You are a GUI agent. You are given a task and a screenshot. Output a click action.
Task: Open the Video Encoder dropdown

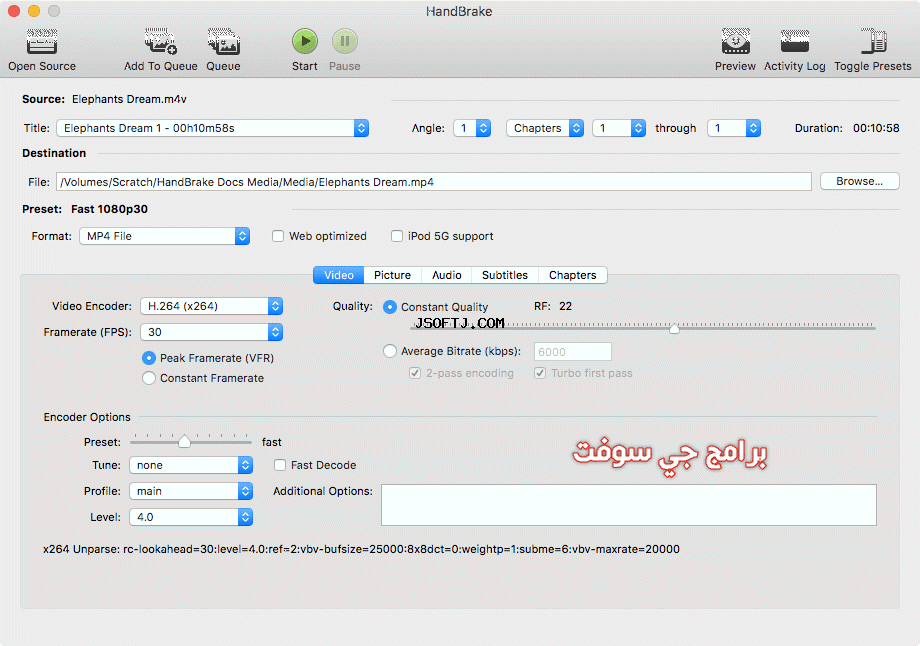(211, 306)
